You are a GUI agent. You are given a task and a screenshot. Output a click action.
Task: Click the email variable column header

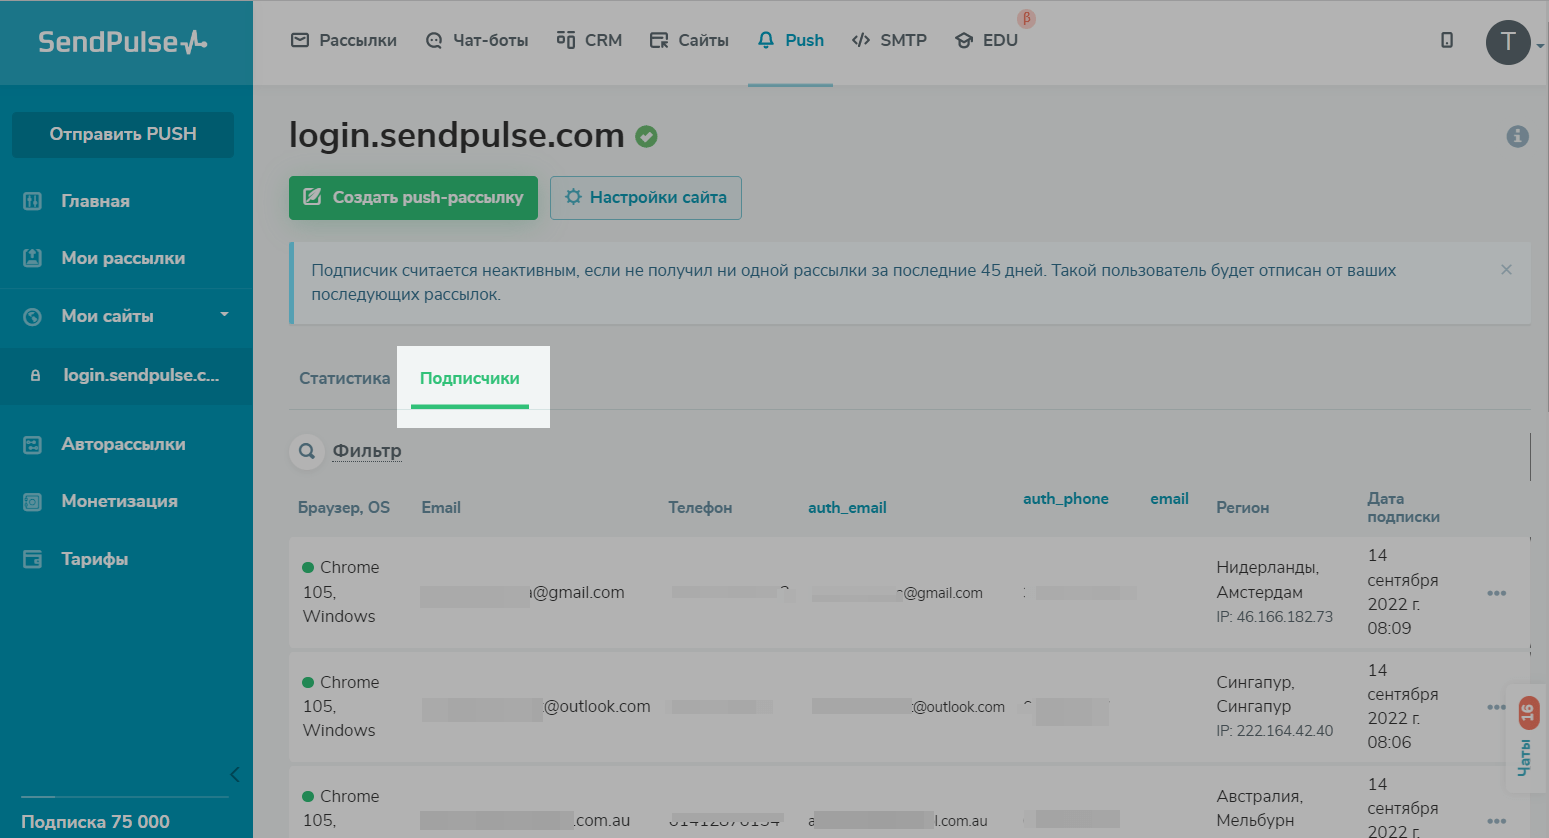(x=1169, y=499)
